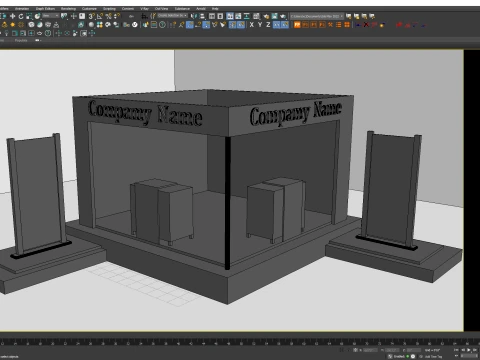The width and height of the screenshot is (480, 360).
Task: Open the Arnold menu
Action: tap(201, 8)
